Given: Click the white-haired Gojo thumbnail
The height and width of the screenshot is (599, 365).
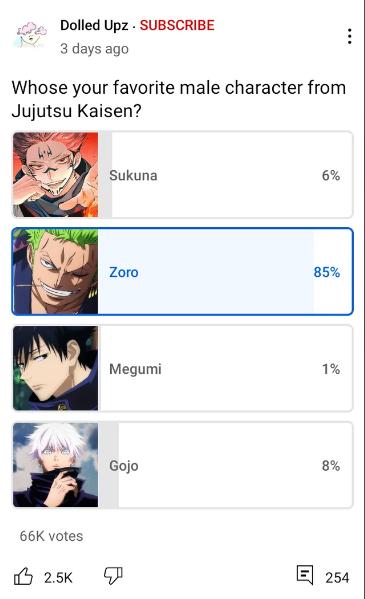Looking at the screenshot, I should point(55,465).
